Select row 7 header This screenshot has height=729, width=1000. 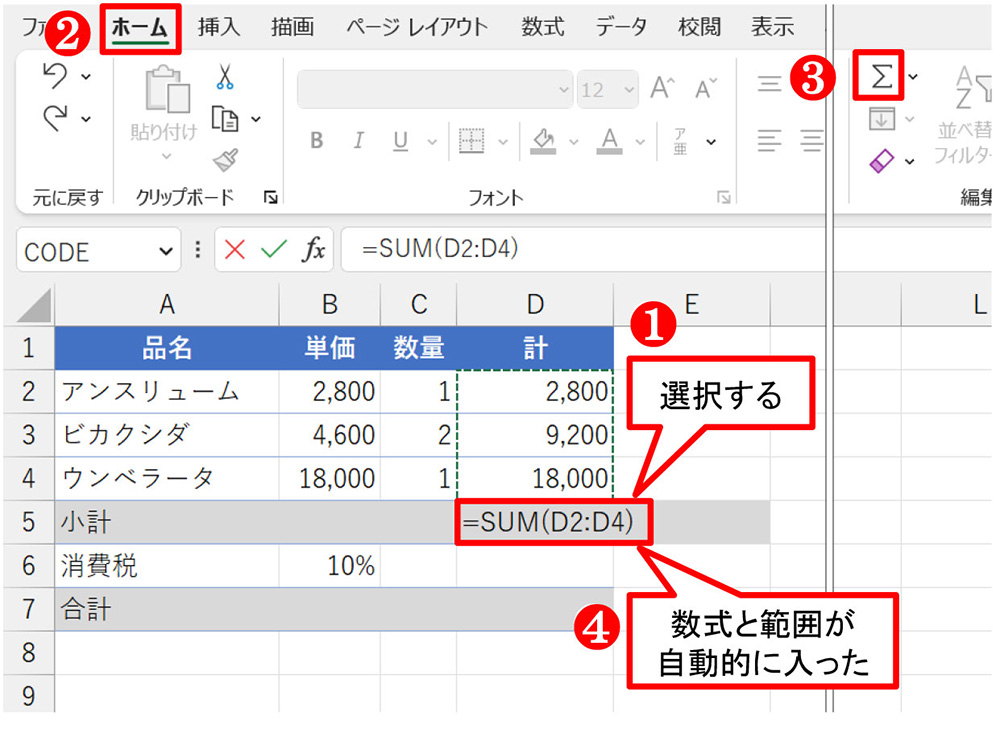coord(29,609)
